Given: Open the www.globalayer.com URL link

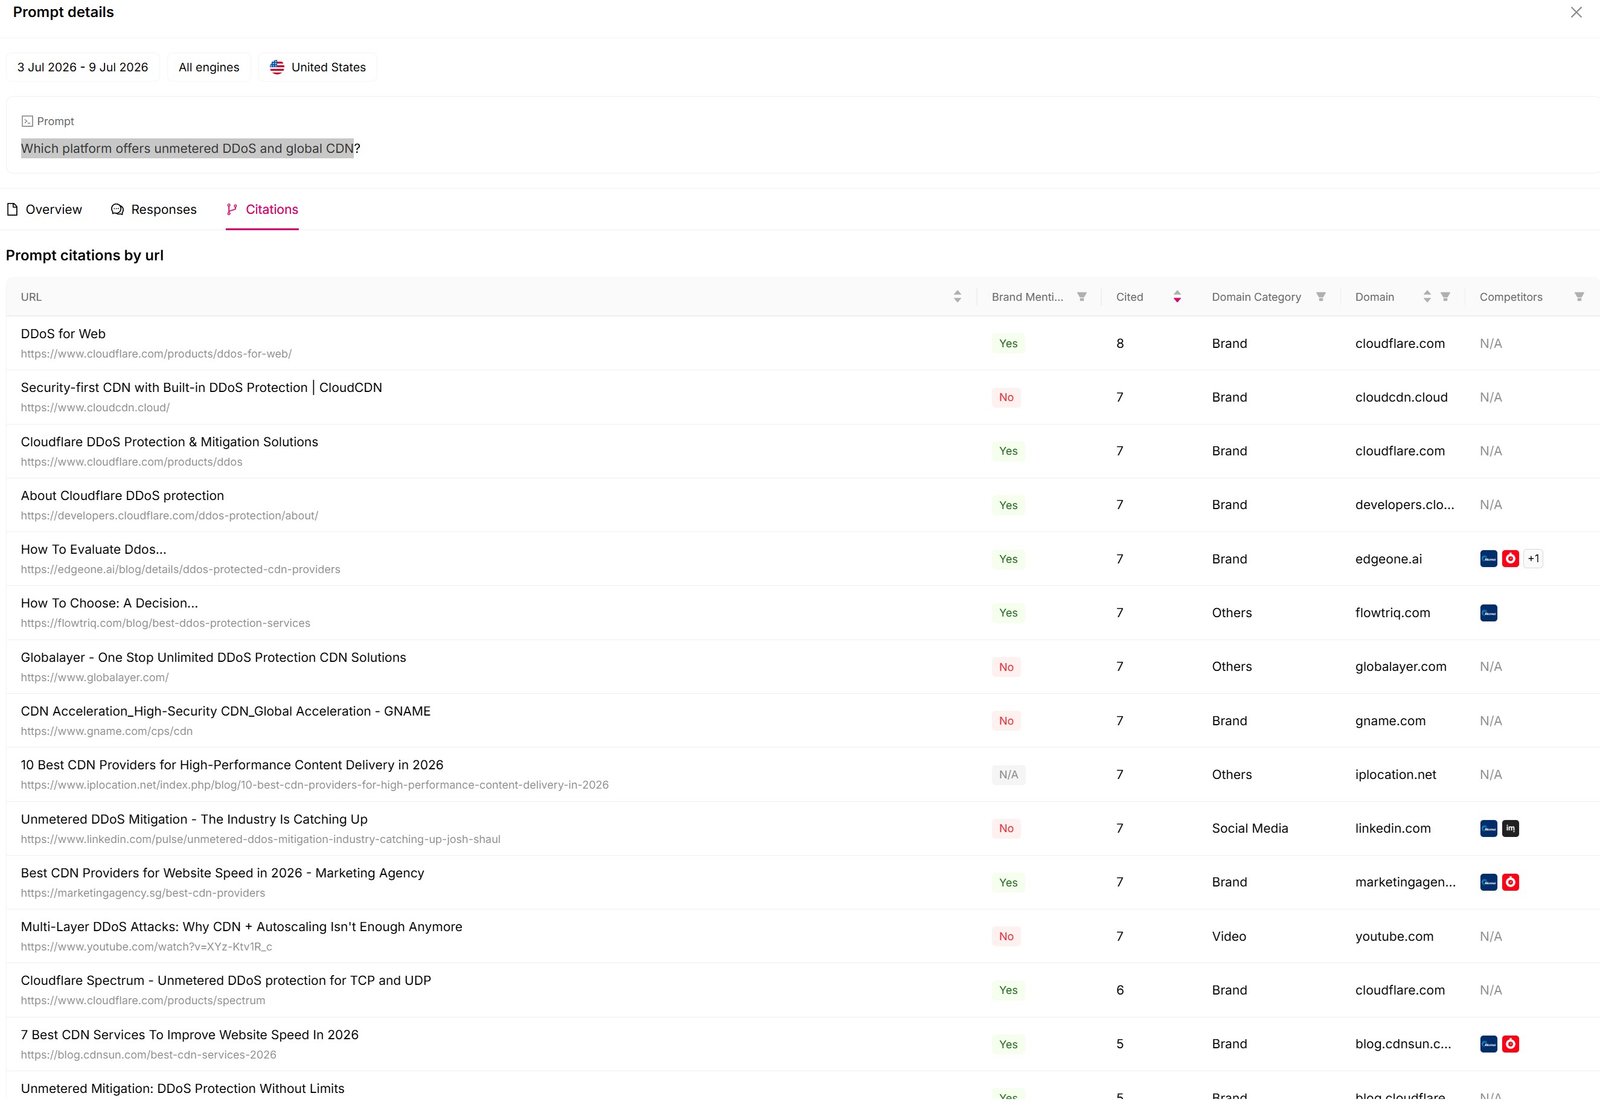Looking at the screenshot, I should (x=94, y=678).
